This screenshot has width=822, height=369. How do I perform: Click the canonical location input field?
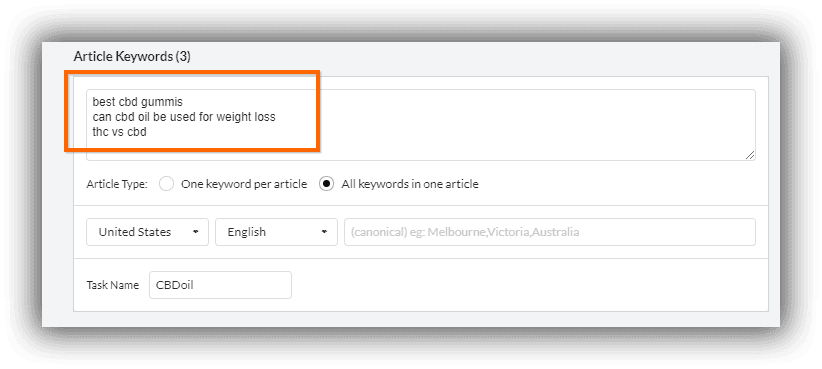pyautogui.click(x=550, y=232)
